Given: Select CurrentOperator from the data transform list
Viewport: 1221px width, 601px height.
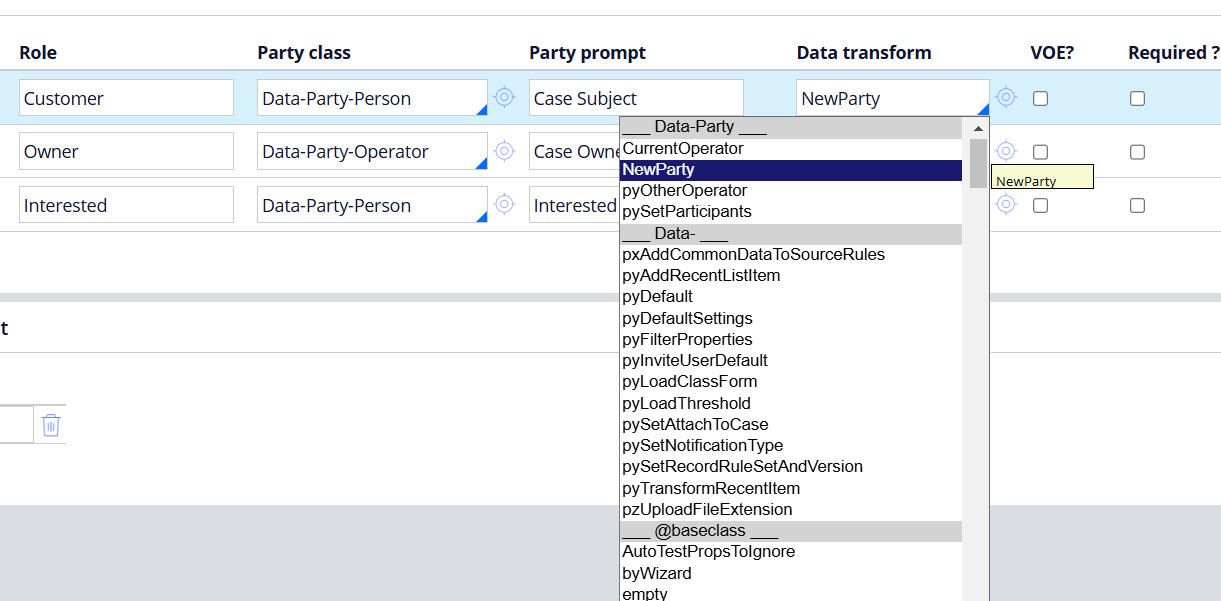Looking at the screenshot, I should point(684,148).
